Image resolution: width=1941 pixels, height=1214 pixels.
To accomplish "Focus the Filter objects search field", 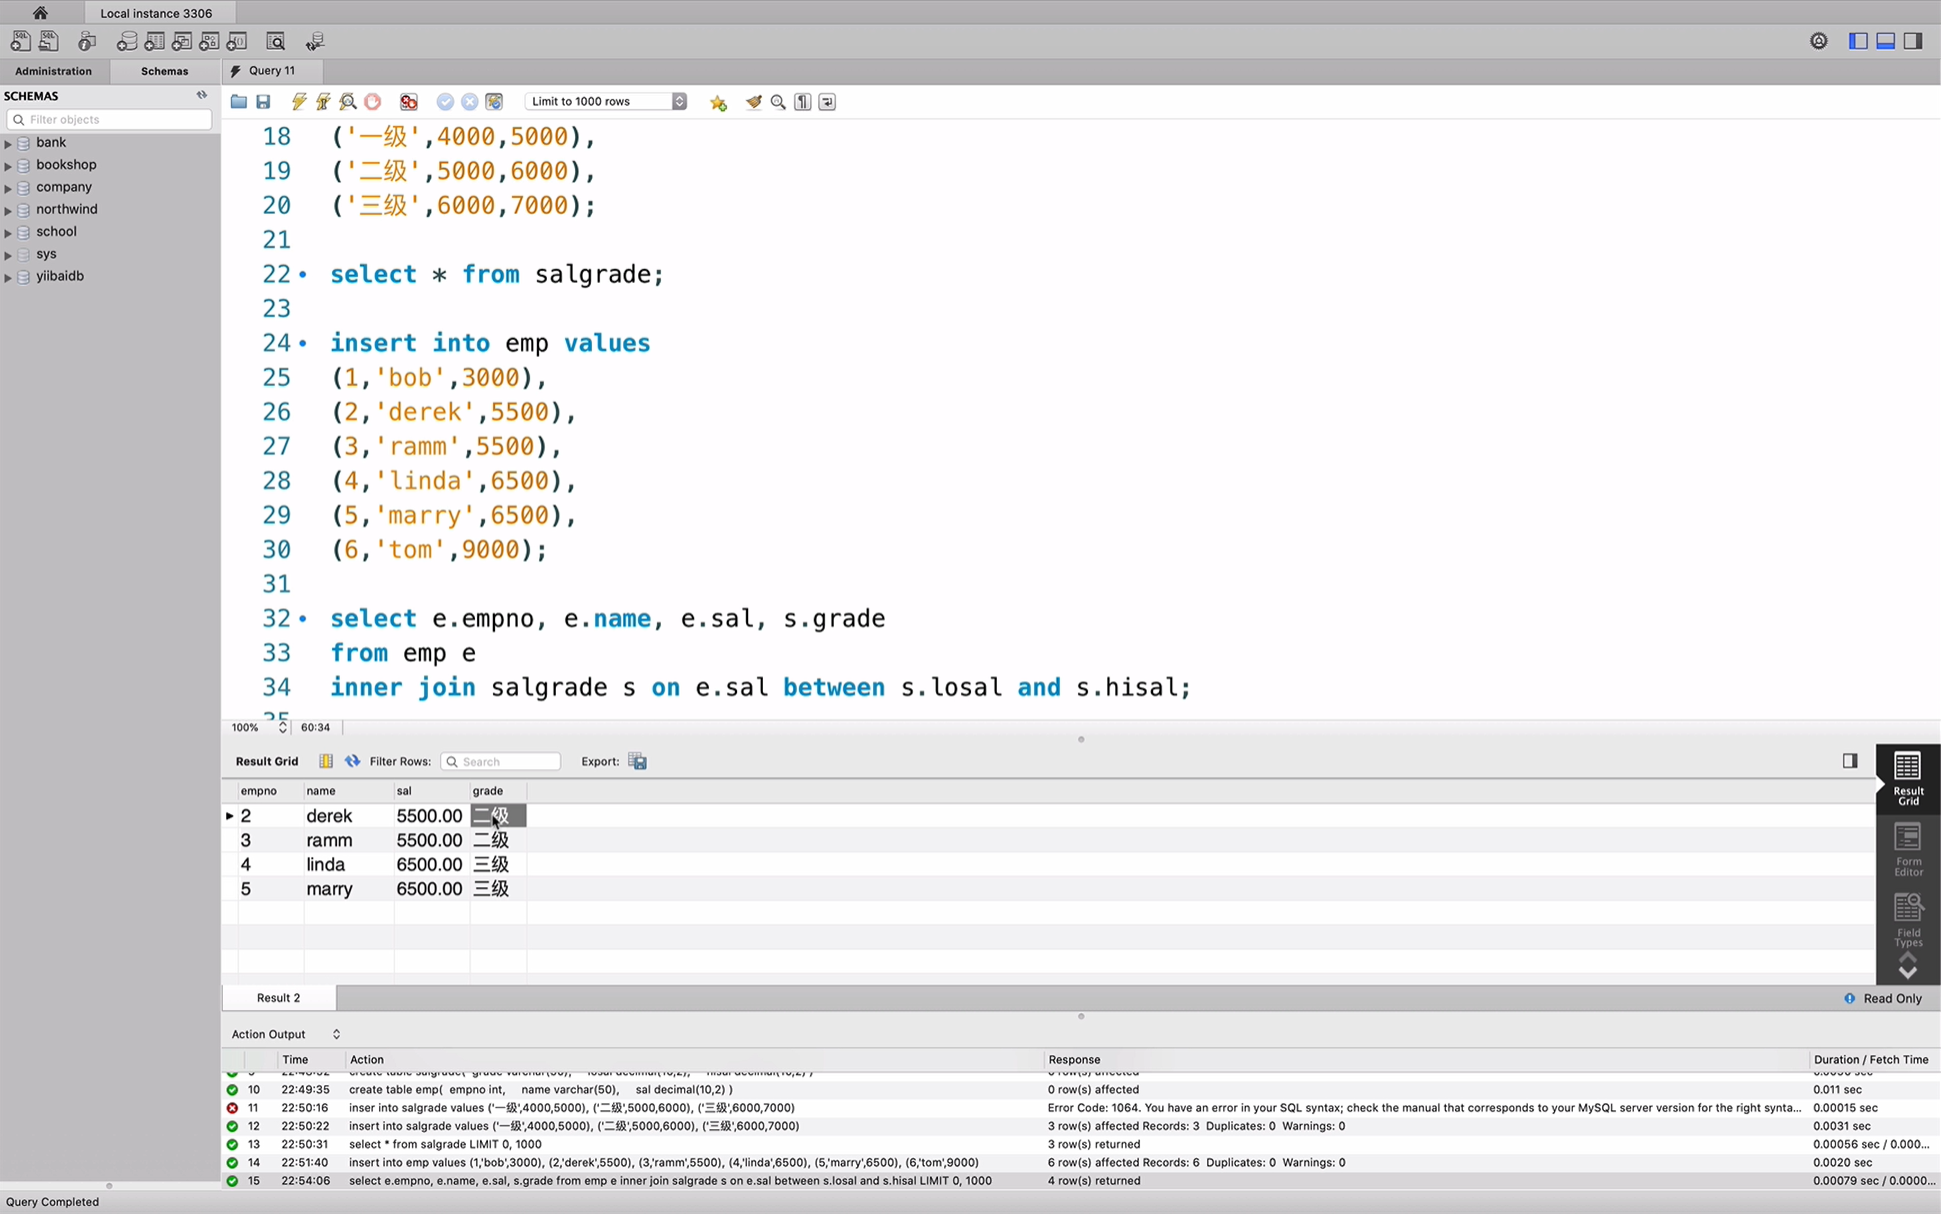I will [x=109, y=119].
